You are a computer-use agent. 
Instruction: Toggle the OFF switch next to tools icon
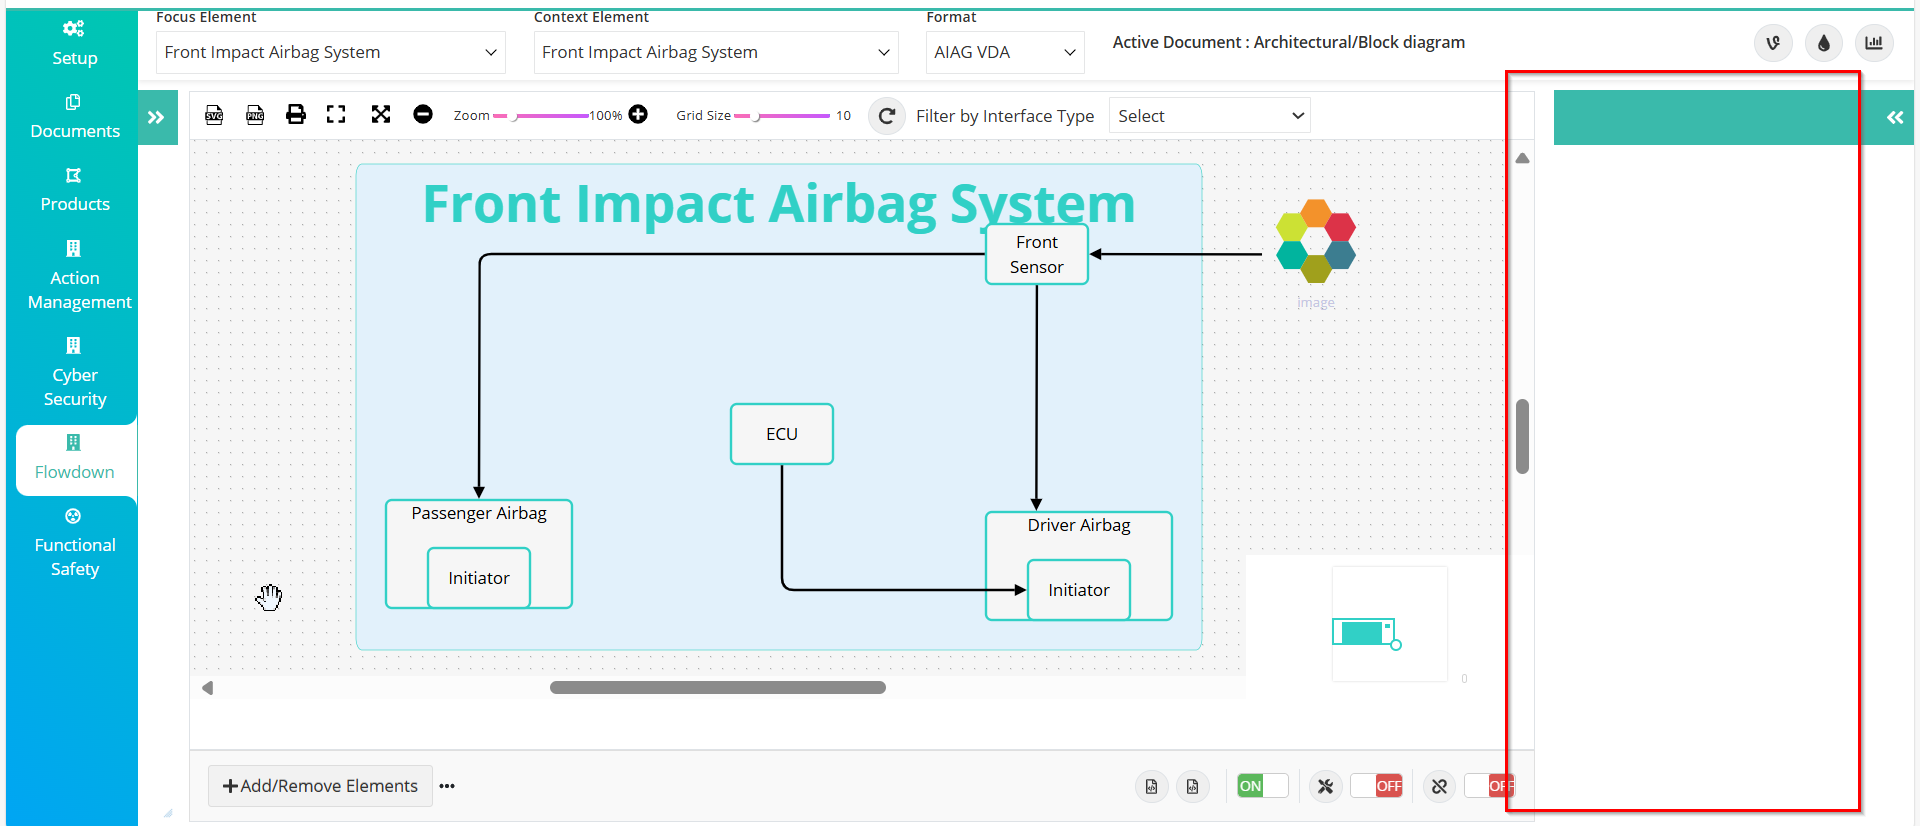1377,786
